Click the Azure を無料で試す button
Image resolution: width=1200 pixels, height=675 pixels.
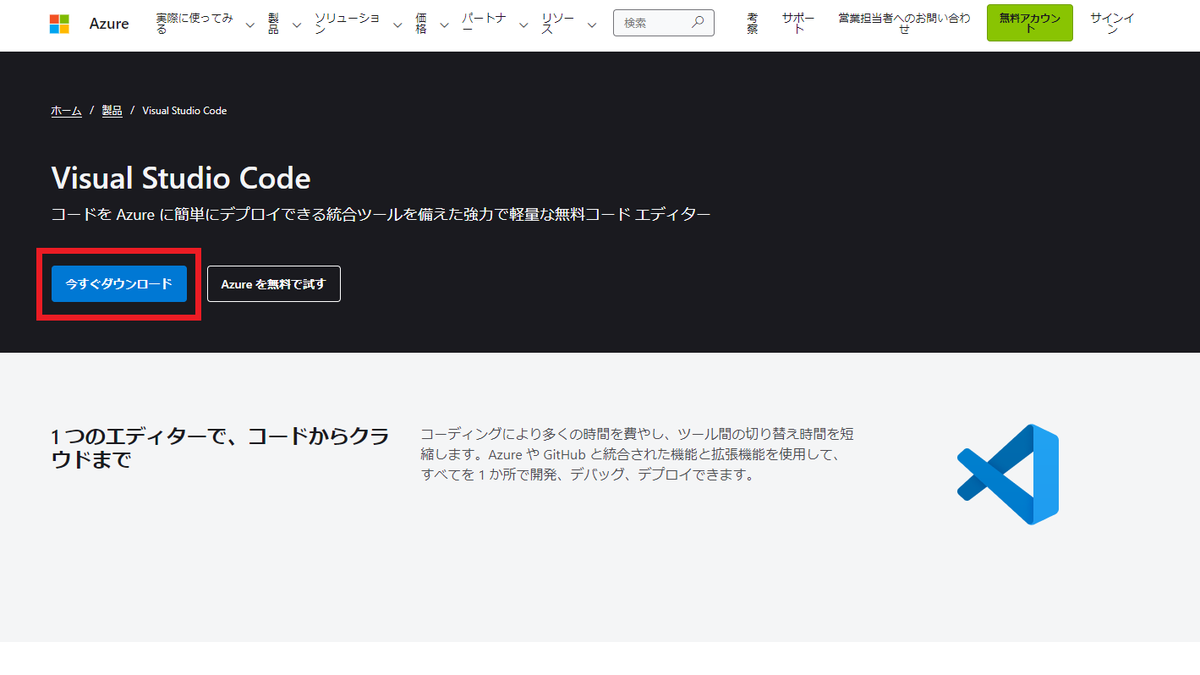click(x=273, y=283)
